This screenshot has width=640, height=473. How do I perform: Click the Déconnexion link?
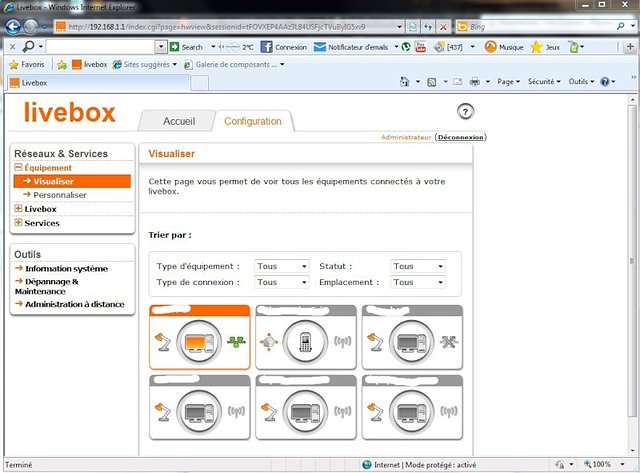[x=460, y=137]
